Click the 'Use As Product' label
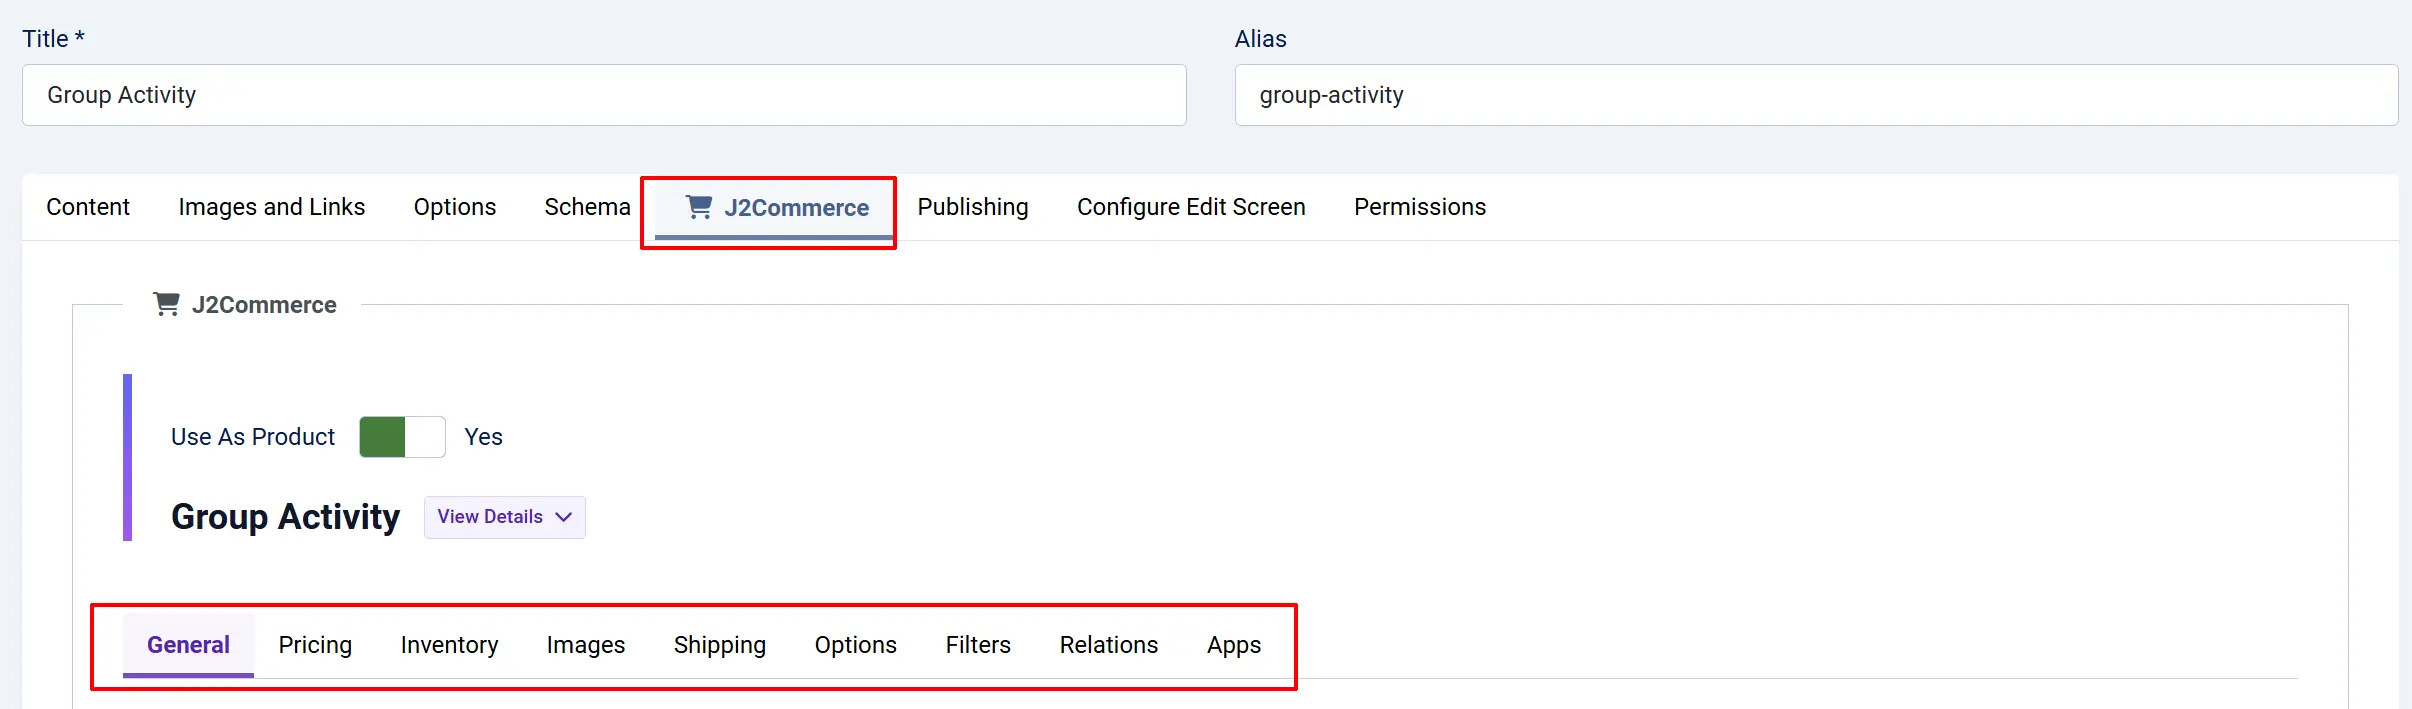Viewport: 2412px width, 709px height. (x=253, y=437)
